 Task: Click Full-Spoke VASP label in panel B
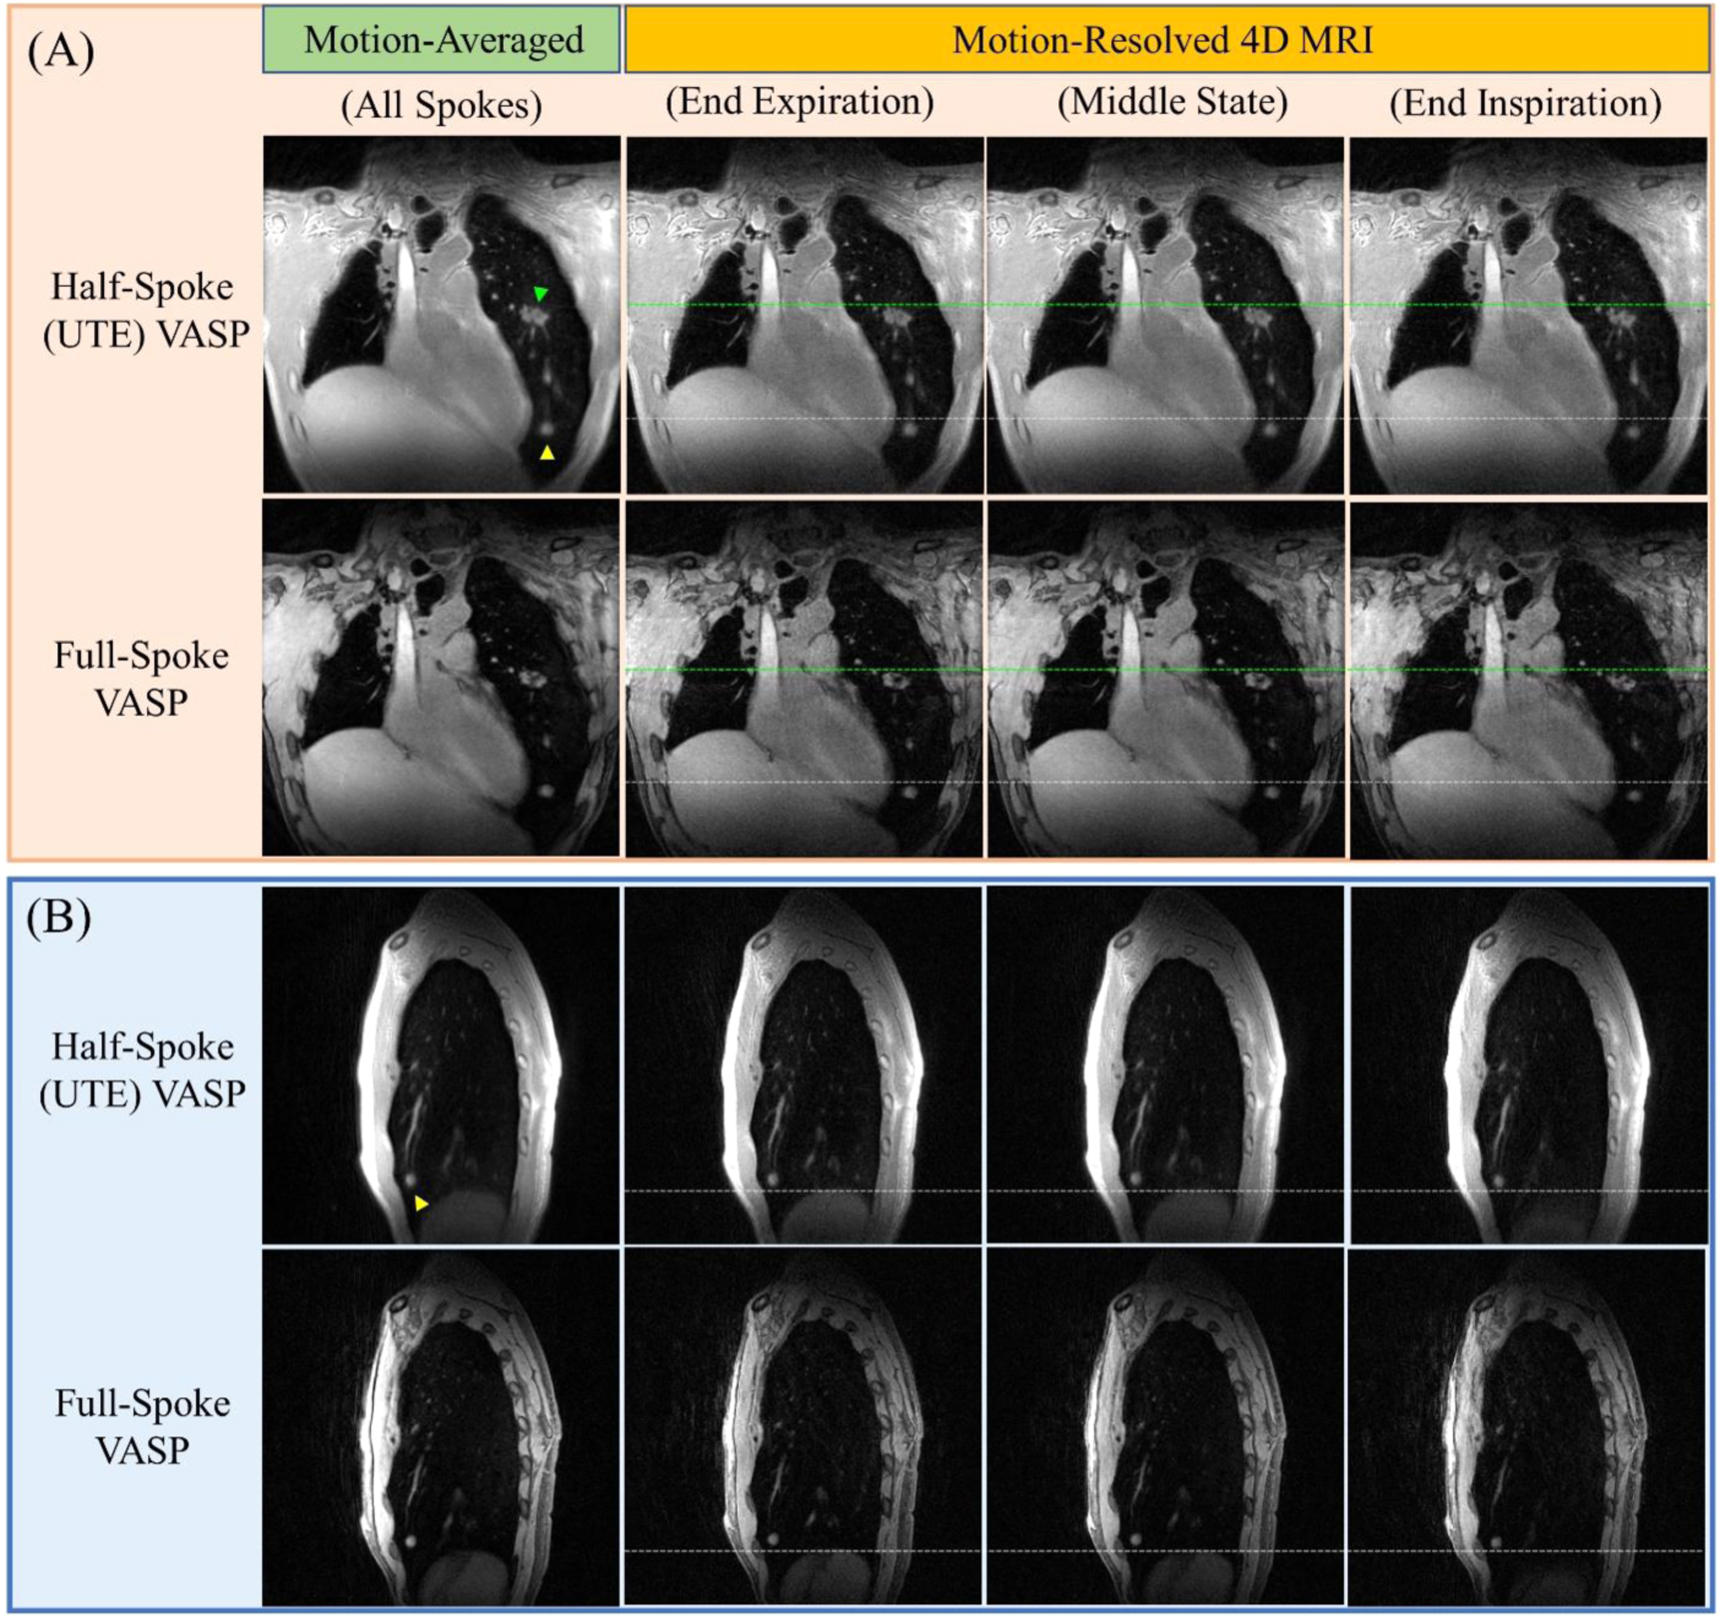point(142,1427)
